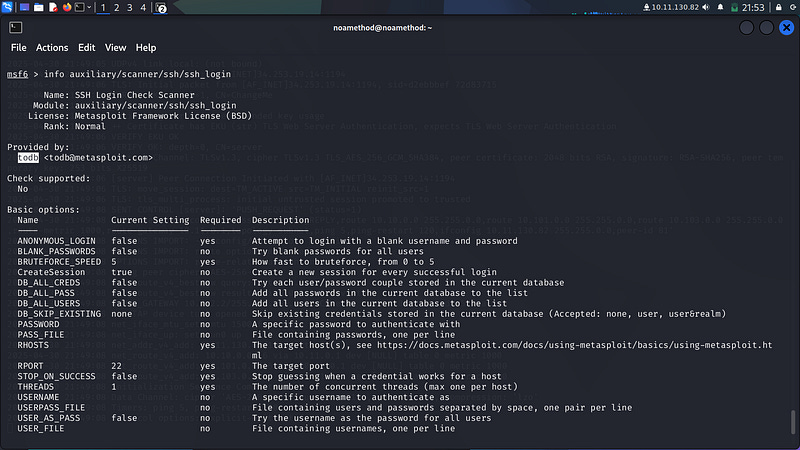Click the BRUTEFORCE_SPEED option name

tap(59, 262)
